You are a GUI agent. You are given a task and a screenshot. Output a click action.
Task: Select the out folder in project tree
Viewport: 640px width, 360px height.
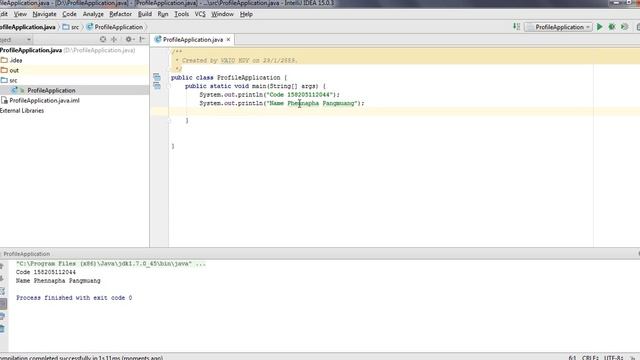coord(10,70)
